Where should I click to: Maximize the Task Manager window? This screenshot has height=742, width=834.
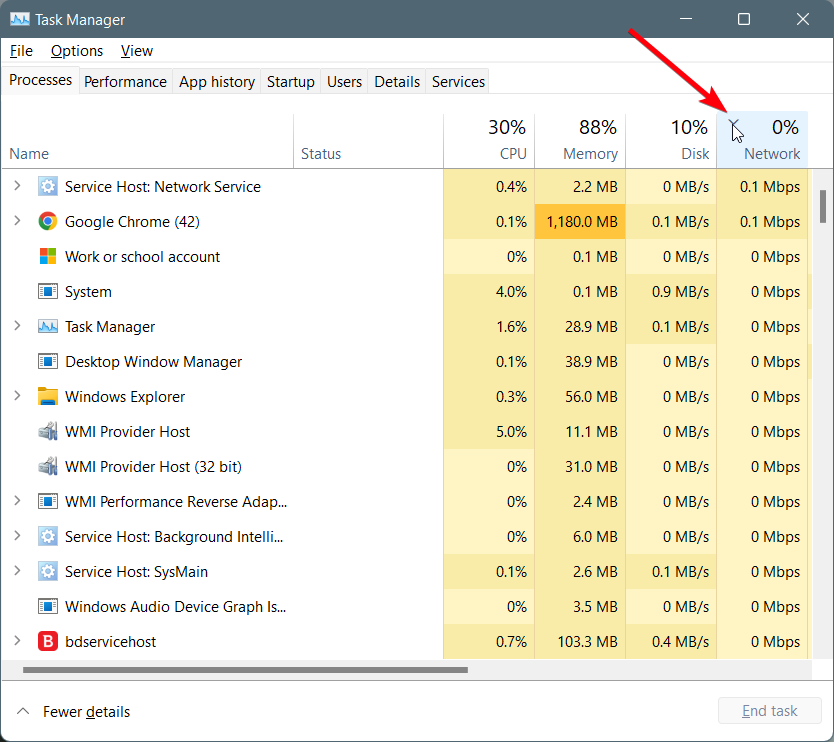click(744, 19)
